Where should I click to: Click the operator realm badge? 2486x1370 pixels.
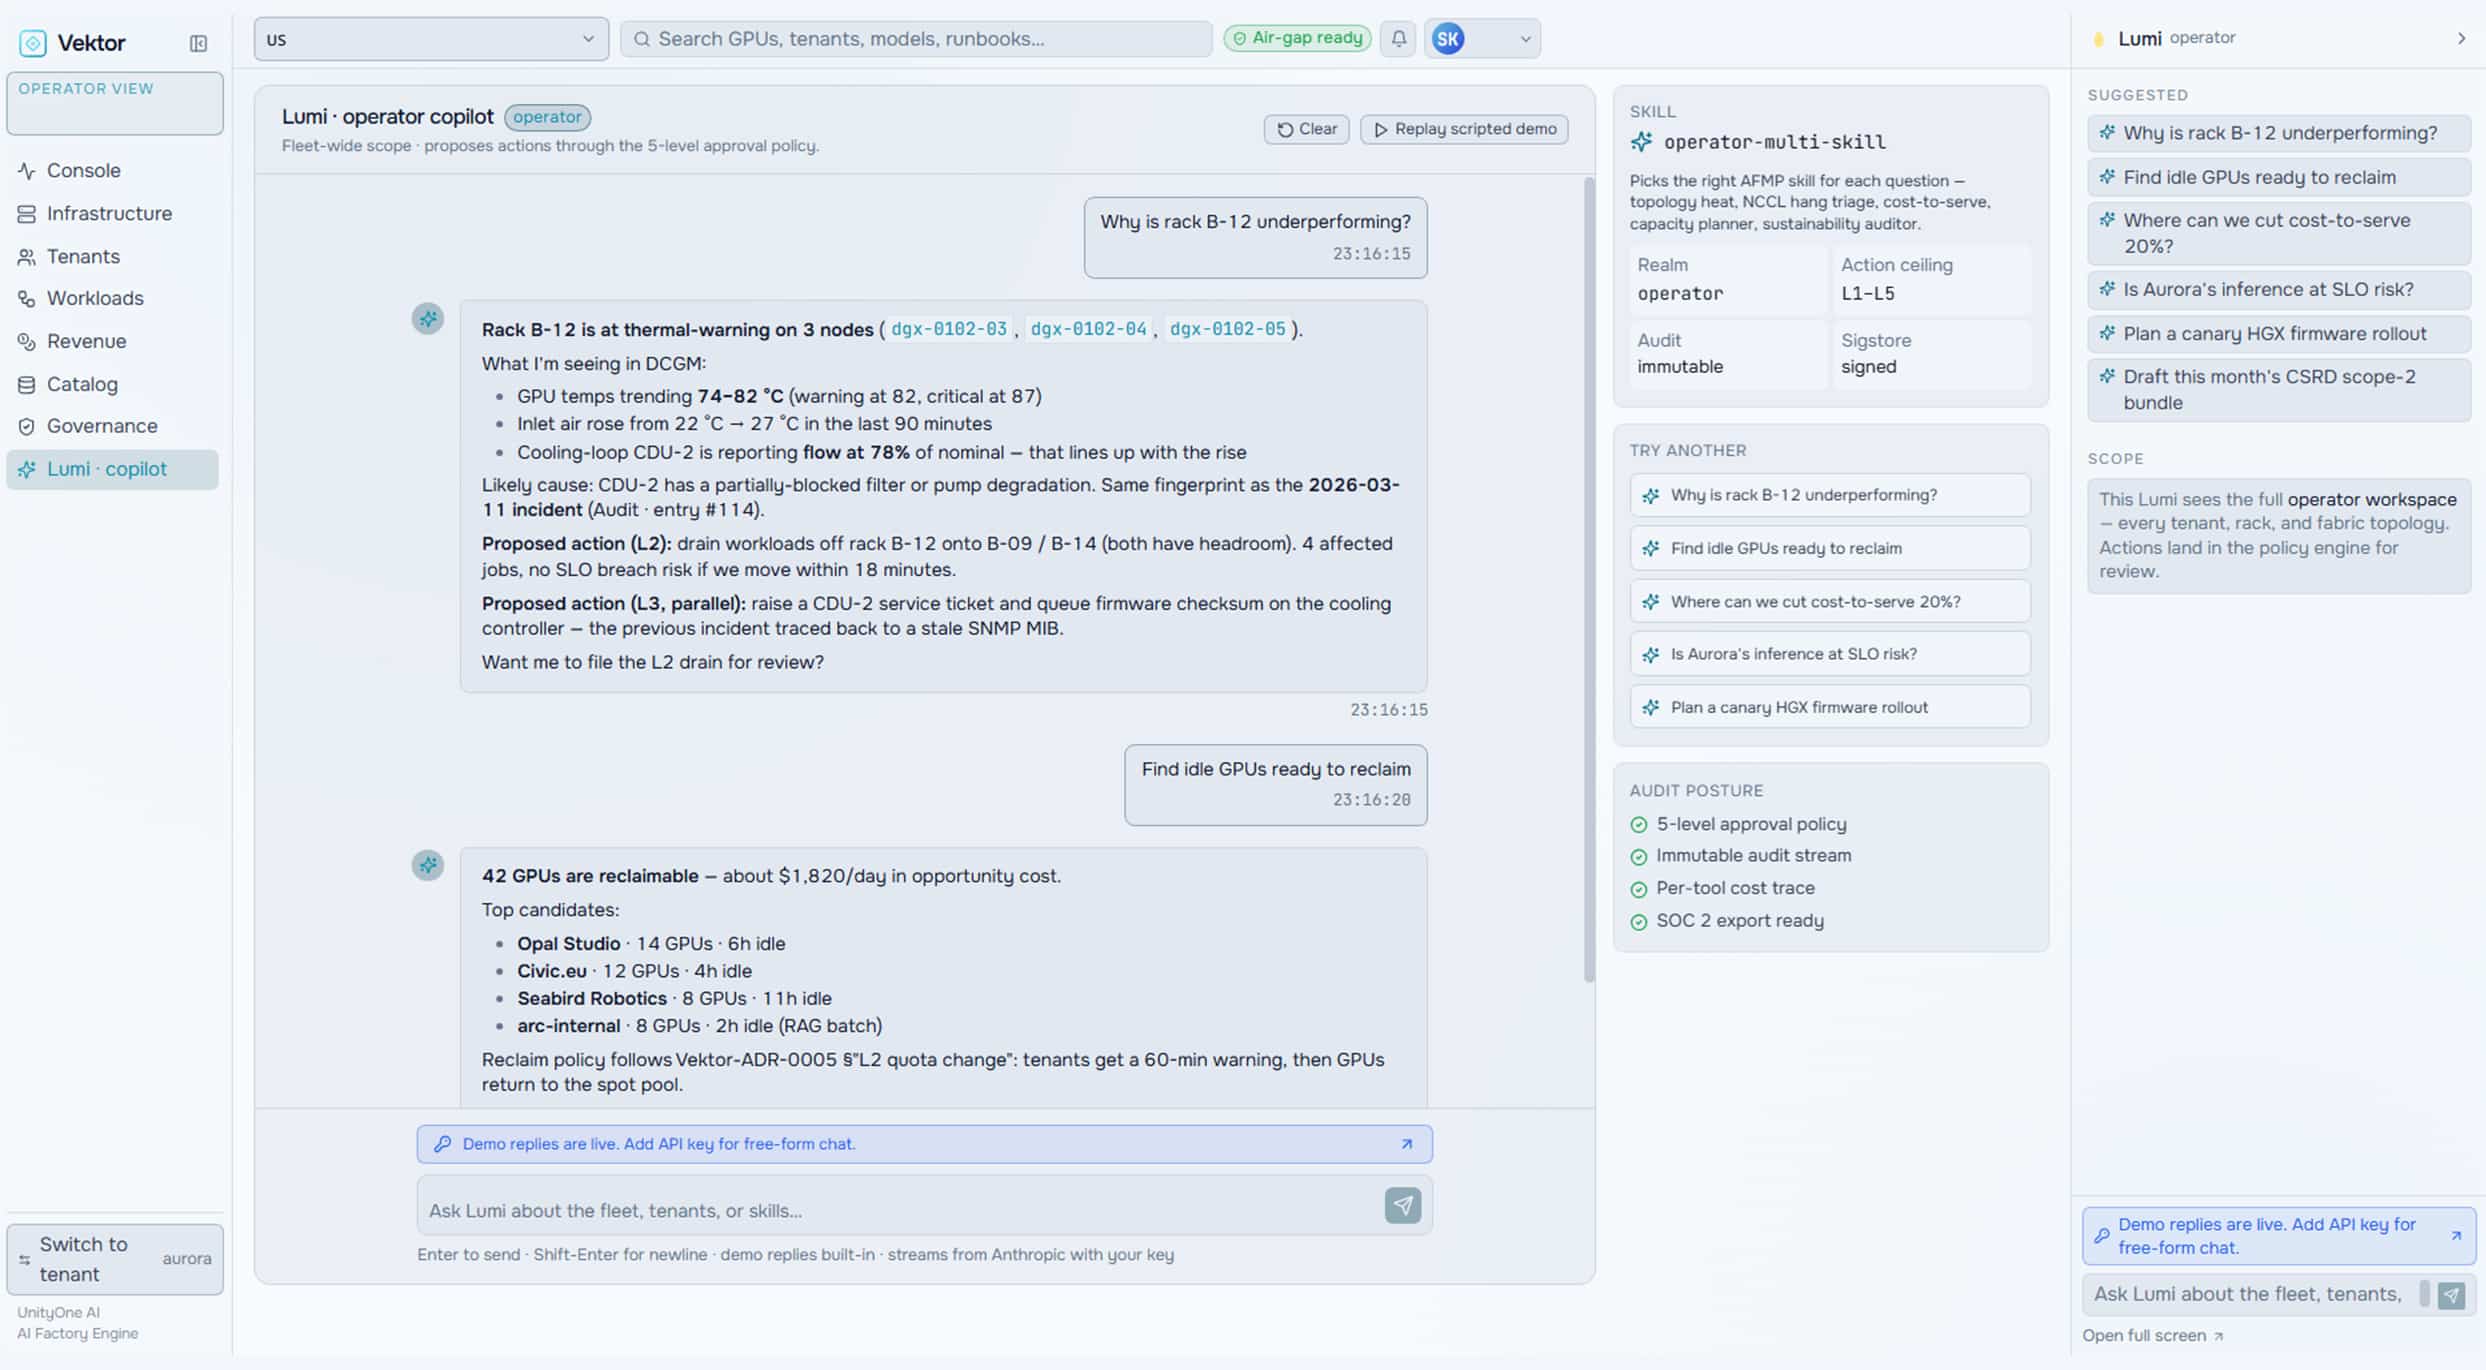tap(547, 117)
